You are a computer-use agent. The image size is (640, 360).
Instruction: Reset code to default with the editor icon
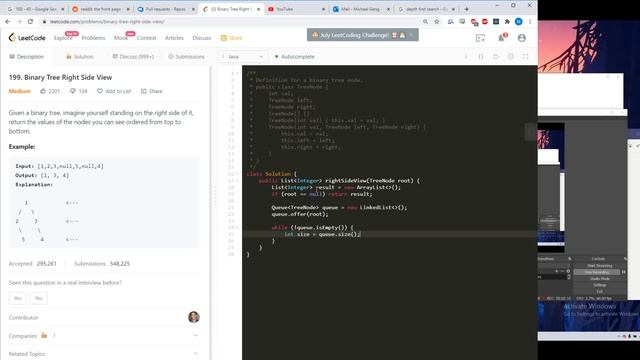click(x=496, y=56)
